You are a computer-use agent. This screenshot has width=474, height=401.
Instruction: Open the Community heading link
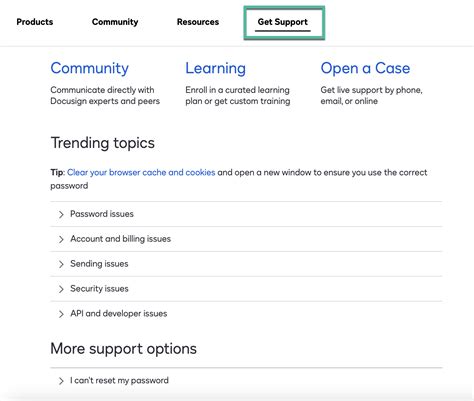[89, 68]
